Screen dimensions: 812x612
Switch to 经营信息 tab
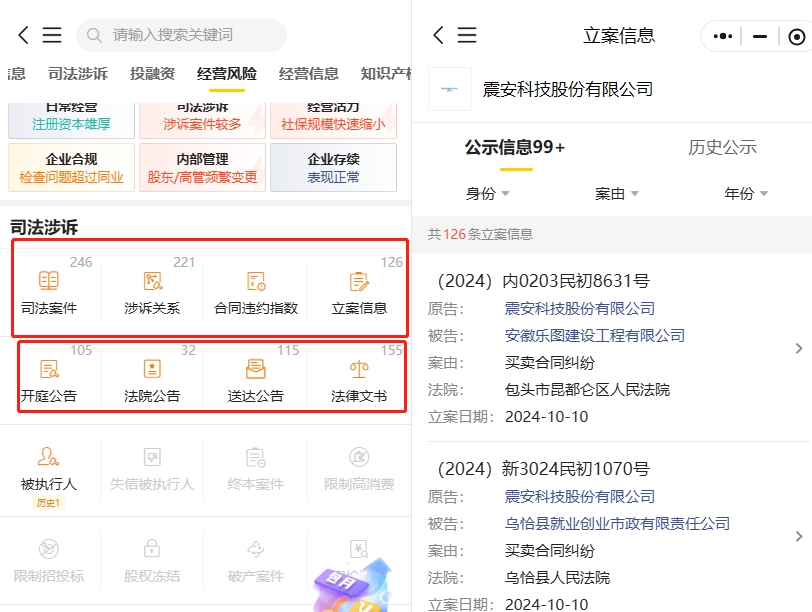pos(309,74)
